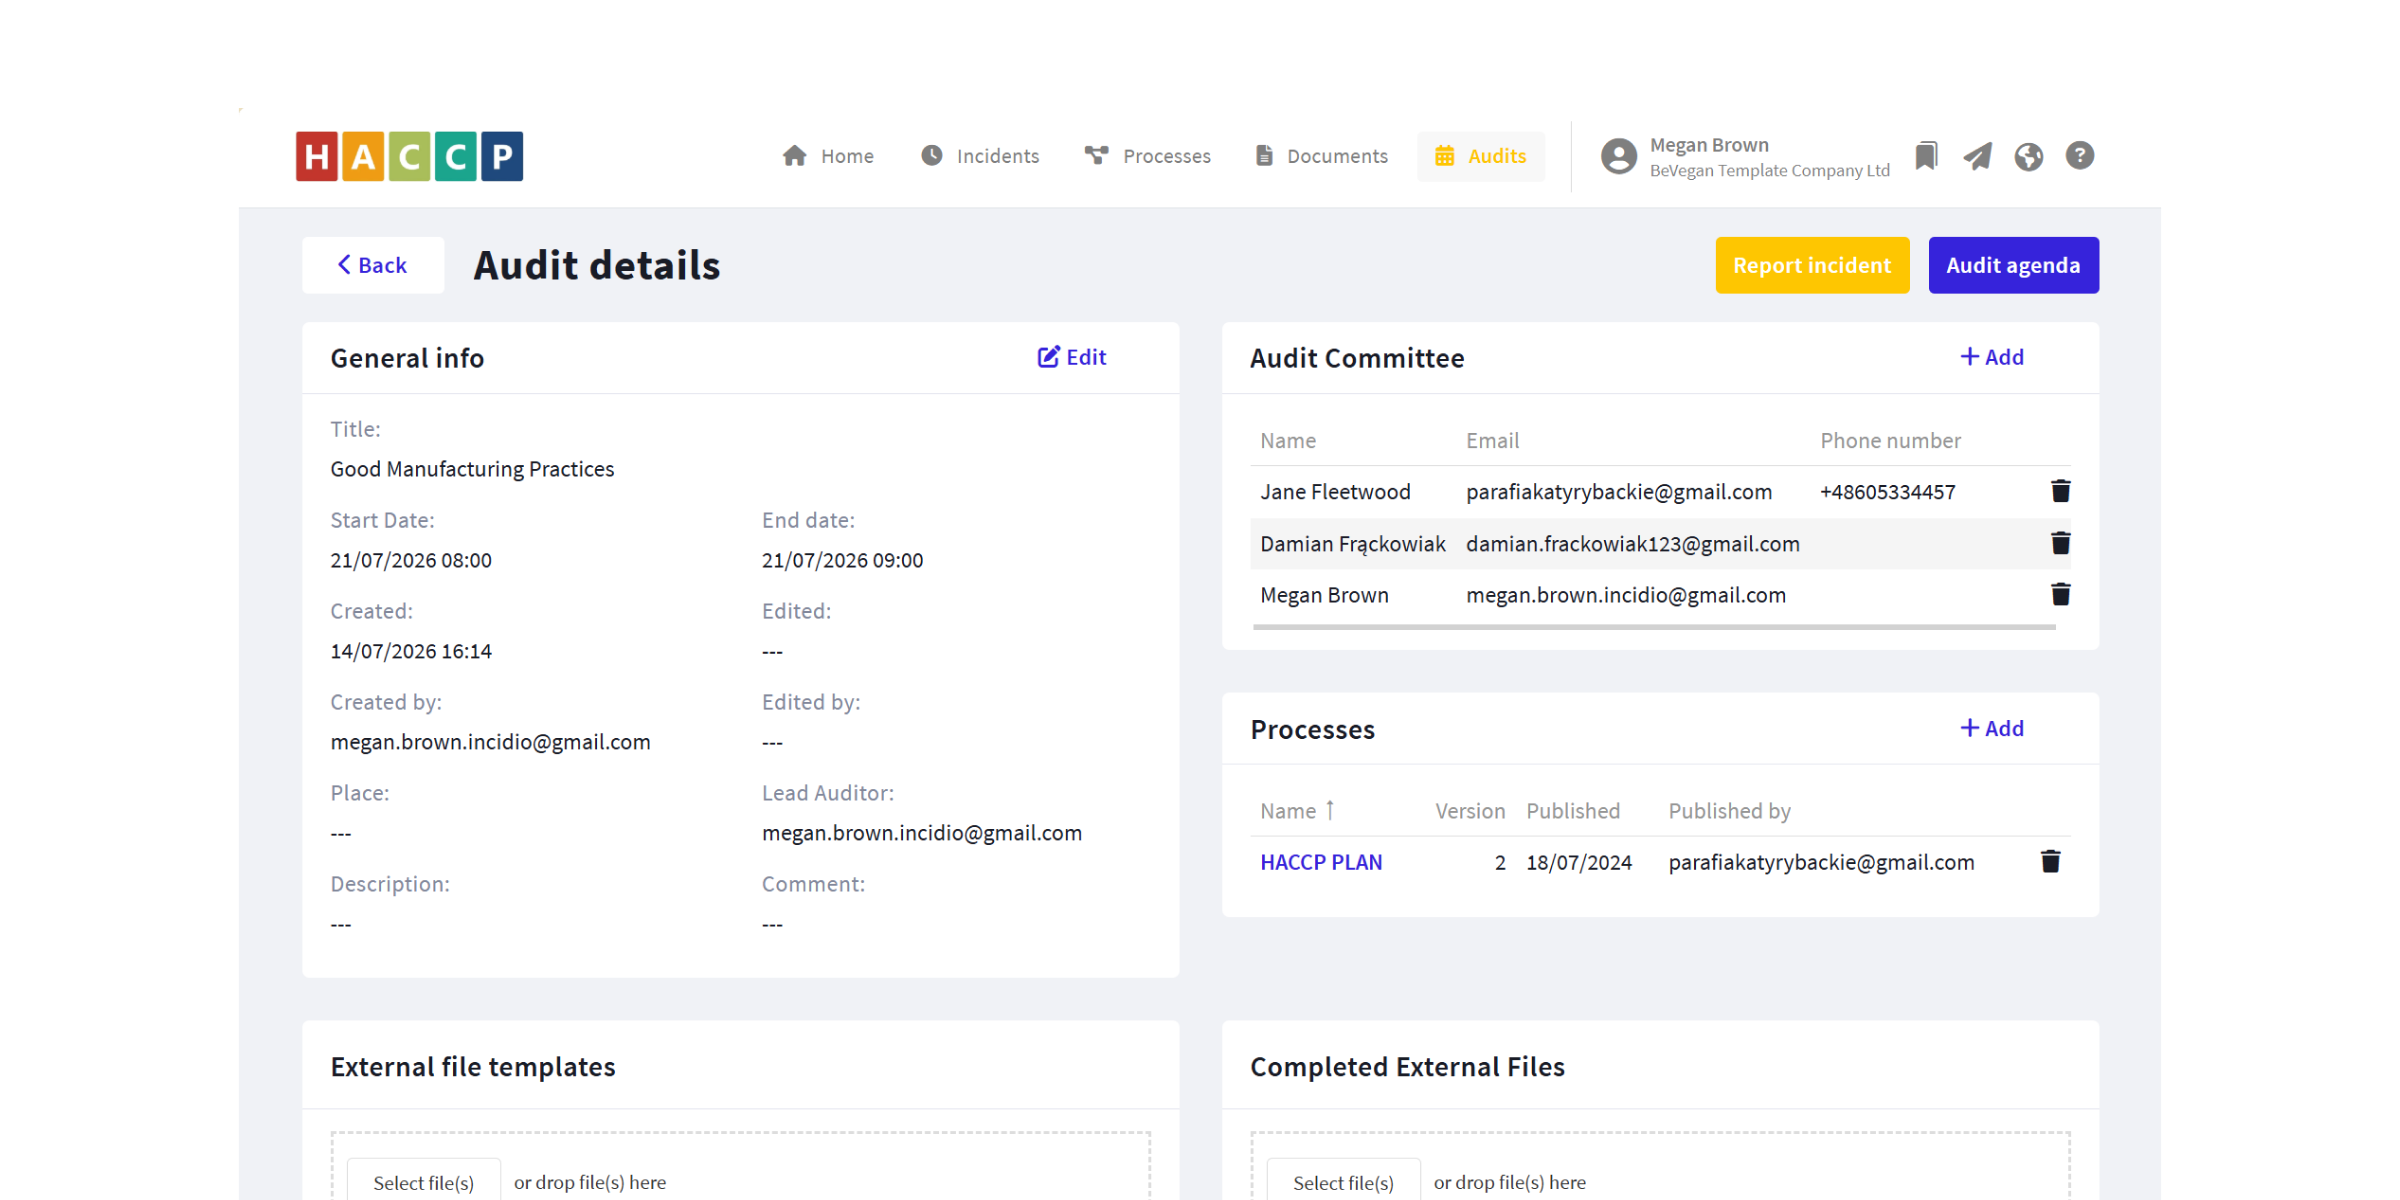
Task: Click the Name header in committee table
Action: pyautogui.click(x=1288, y=440)
